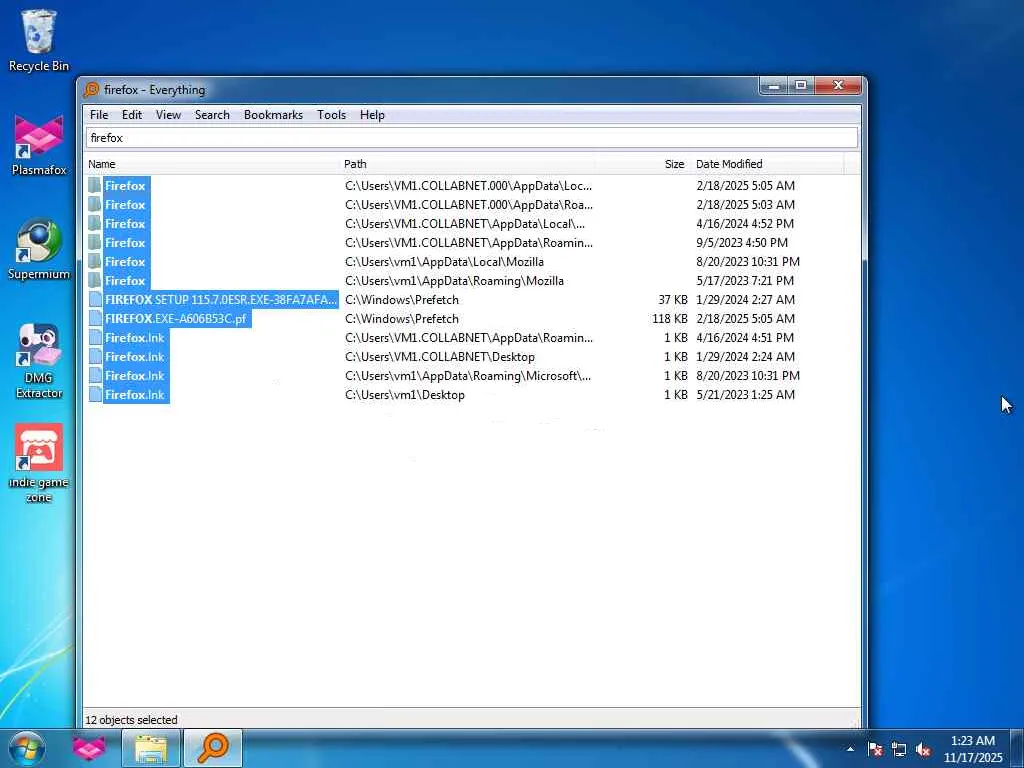Open the Recycle Bin desktop icon

click(39, 39)
